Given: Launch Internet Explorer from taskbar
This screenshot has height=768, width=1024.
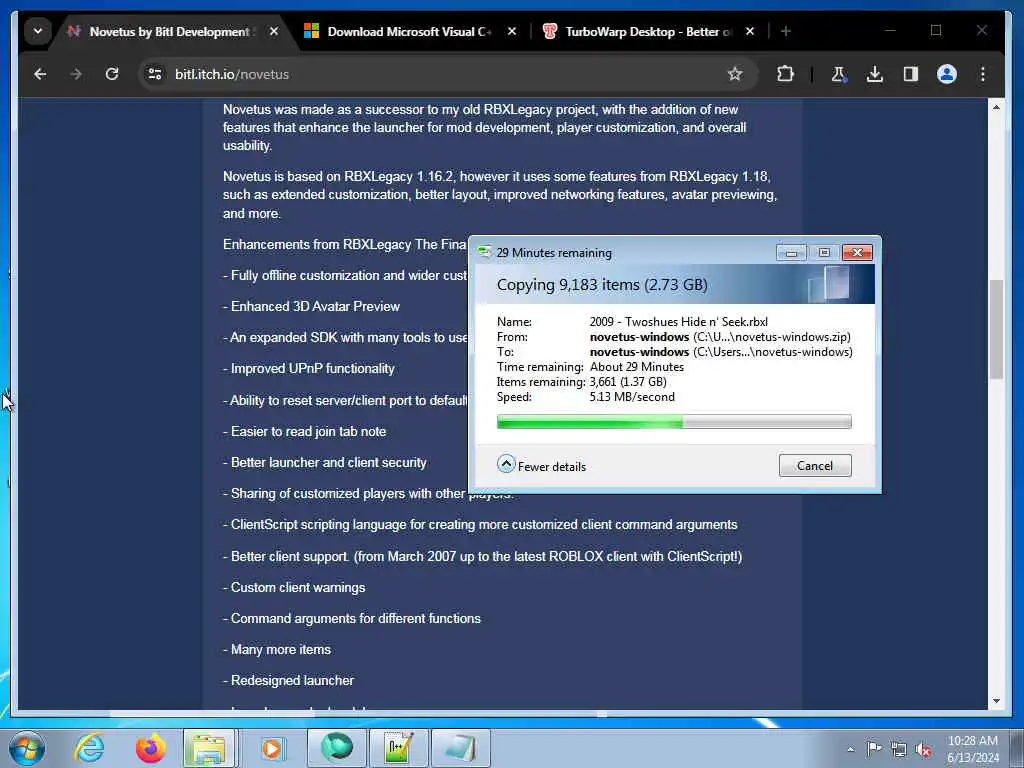Looking at the screenshot, I should [89, 748].
